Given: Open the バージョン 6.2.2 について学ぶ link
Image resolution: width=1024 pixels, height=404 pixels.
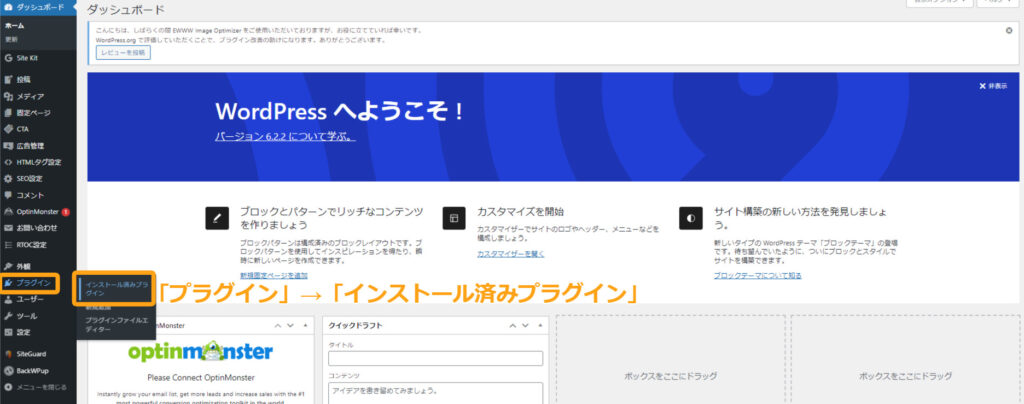Looking at the screenshot, I should pos(285,137).
